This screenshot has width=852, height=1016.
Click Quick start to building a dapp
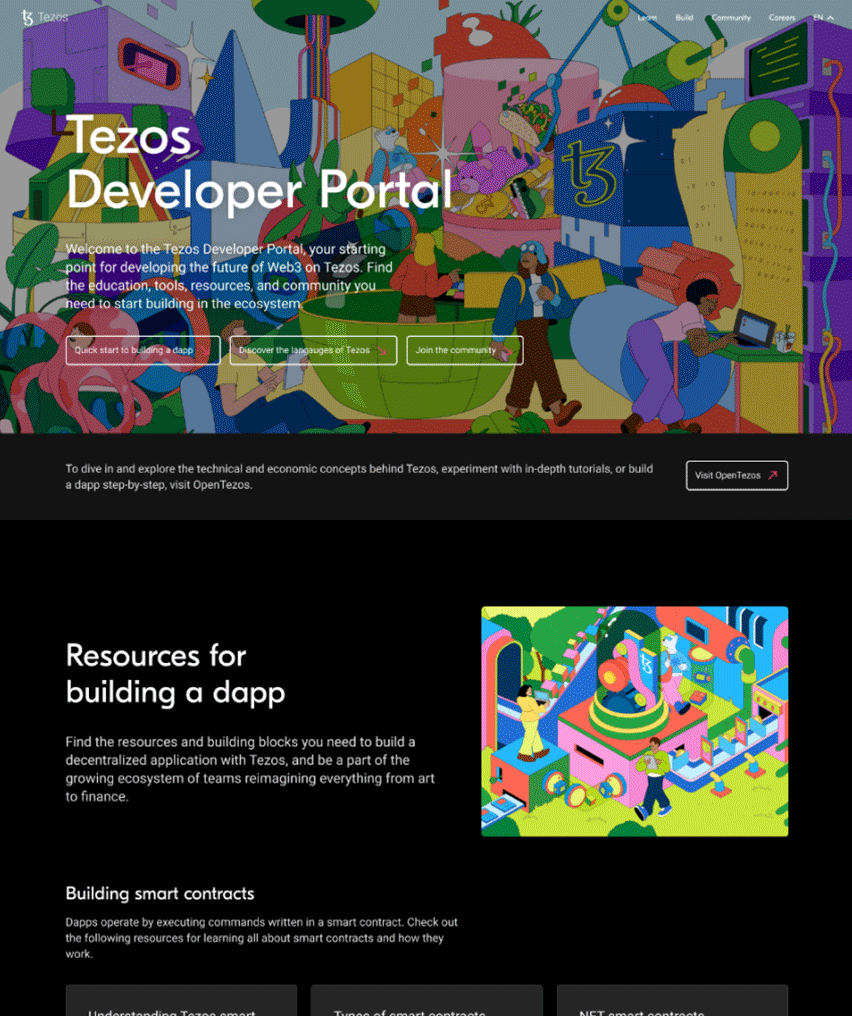tap(143, 351)
